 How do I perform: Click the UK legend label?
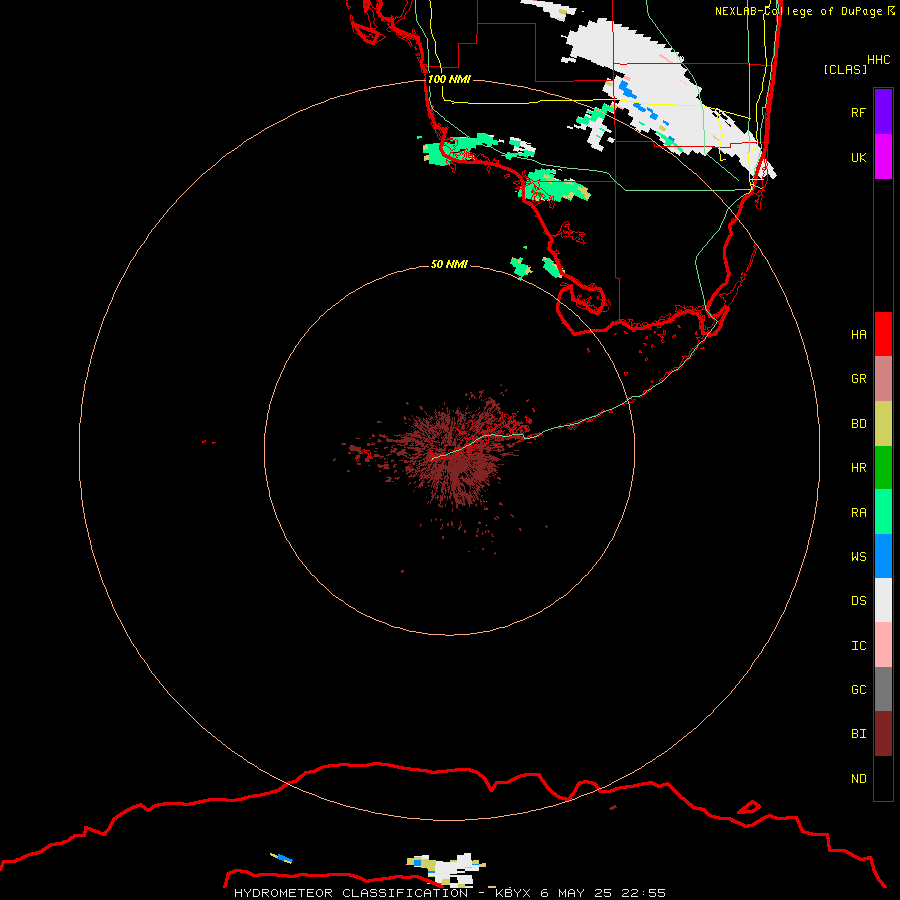click(858, 157)
